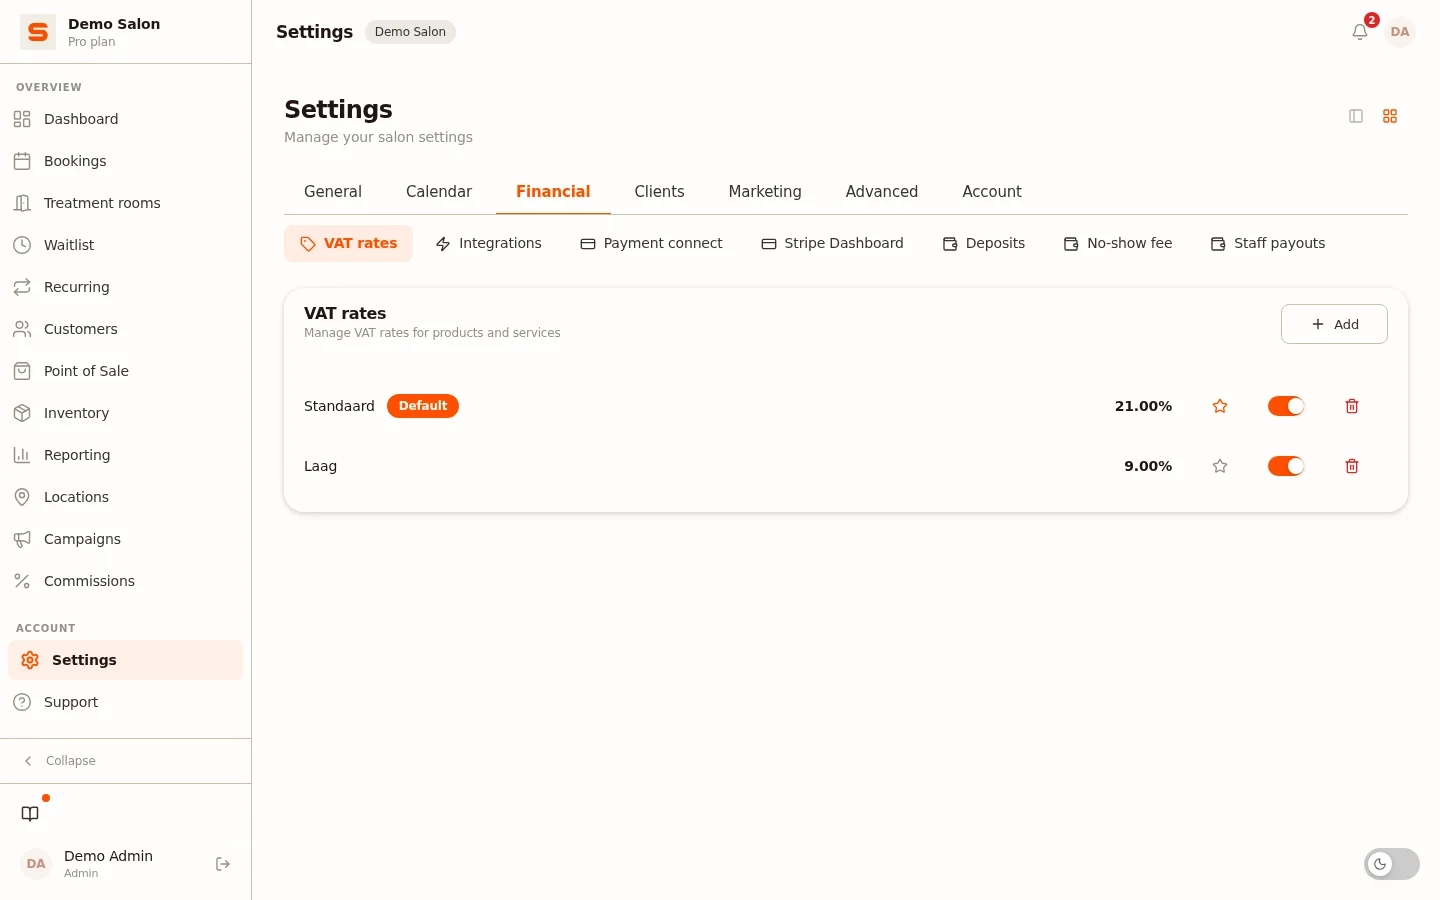Open Stripe Dashboard sub-tab

832,244
